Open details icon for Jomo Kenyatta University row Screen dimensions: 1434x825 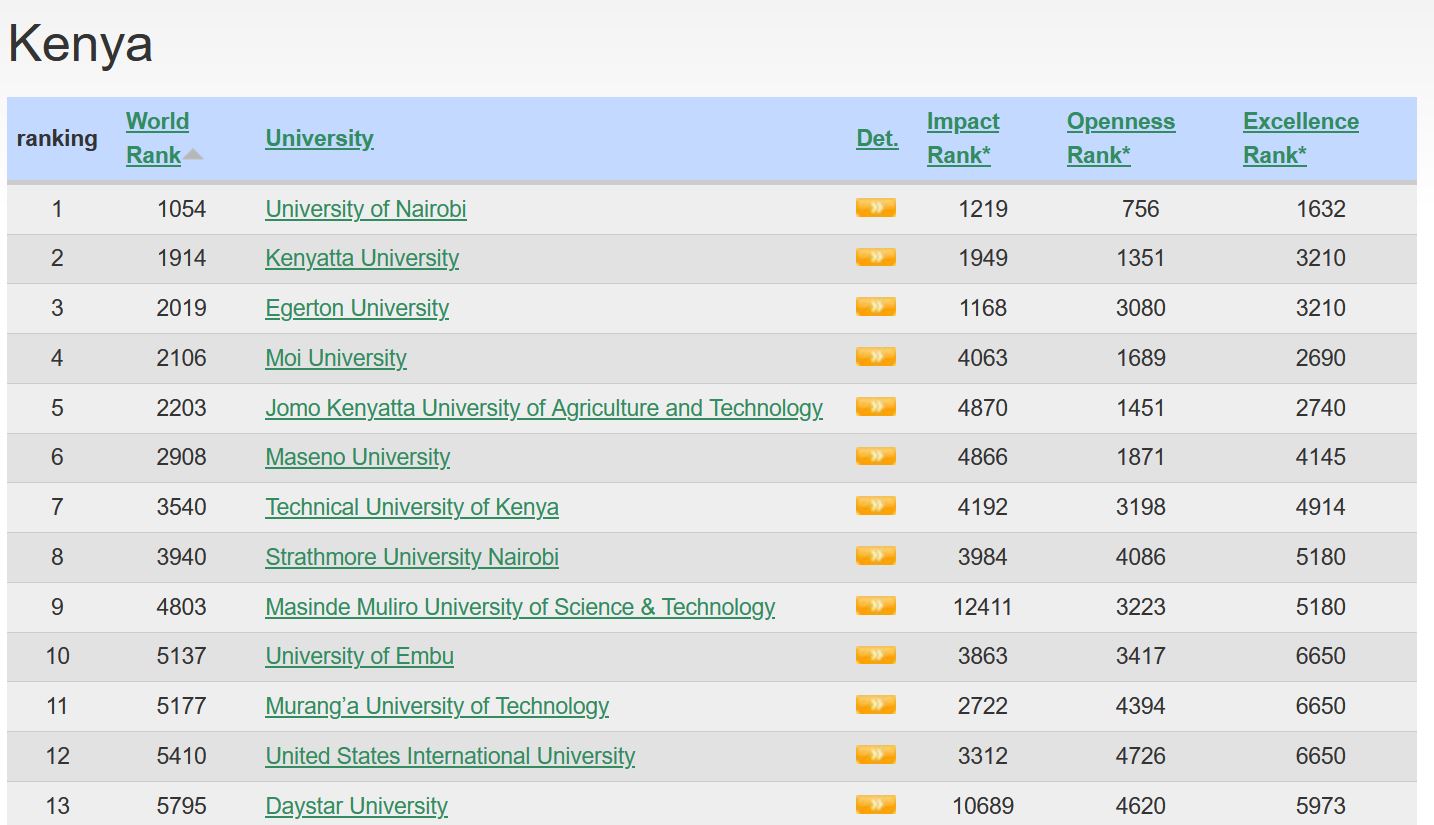pos(875,407)
